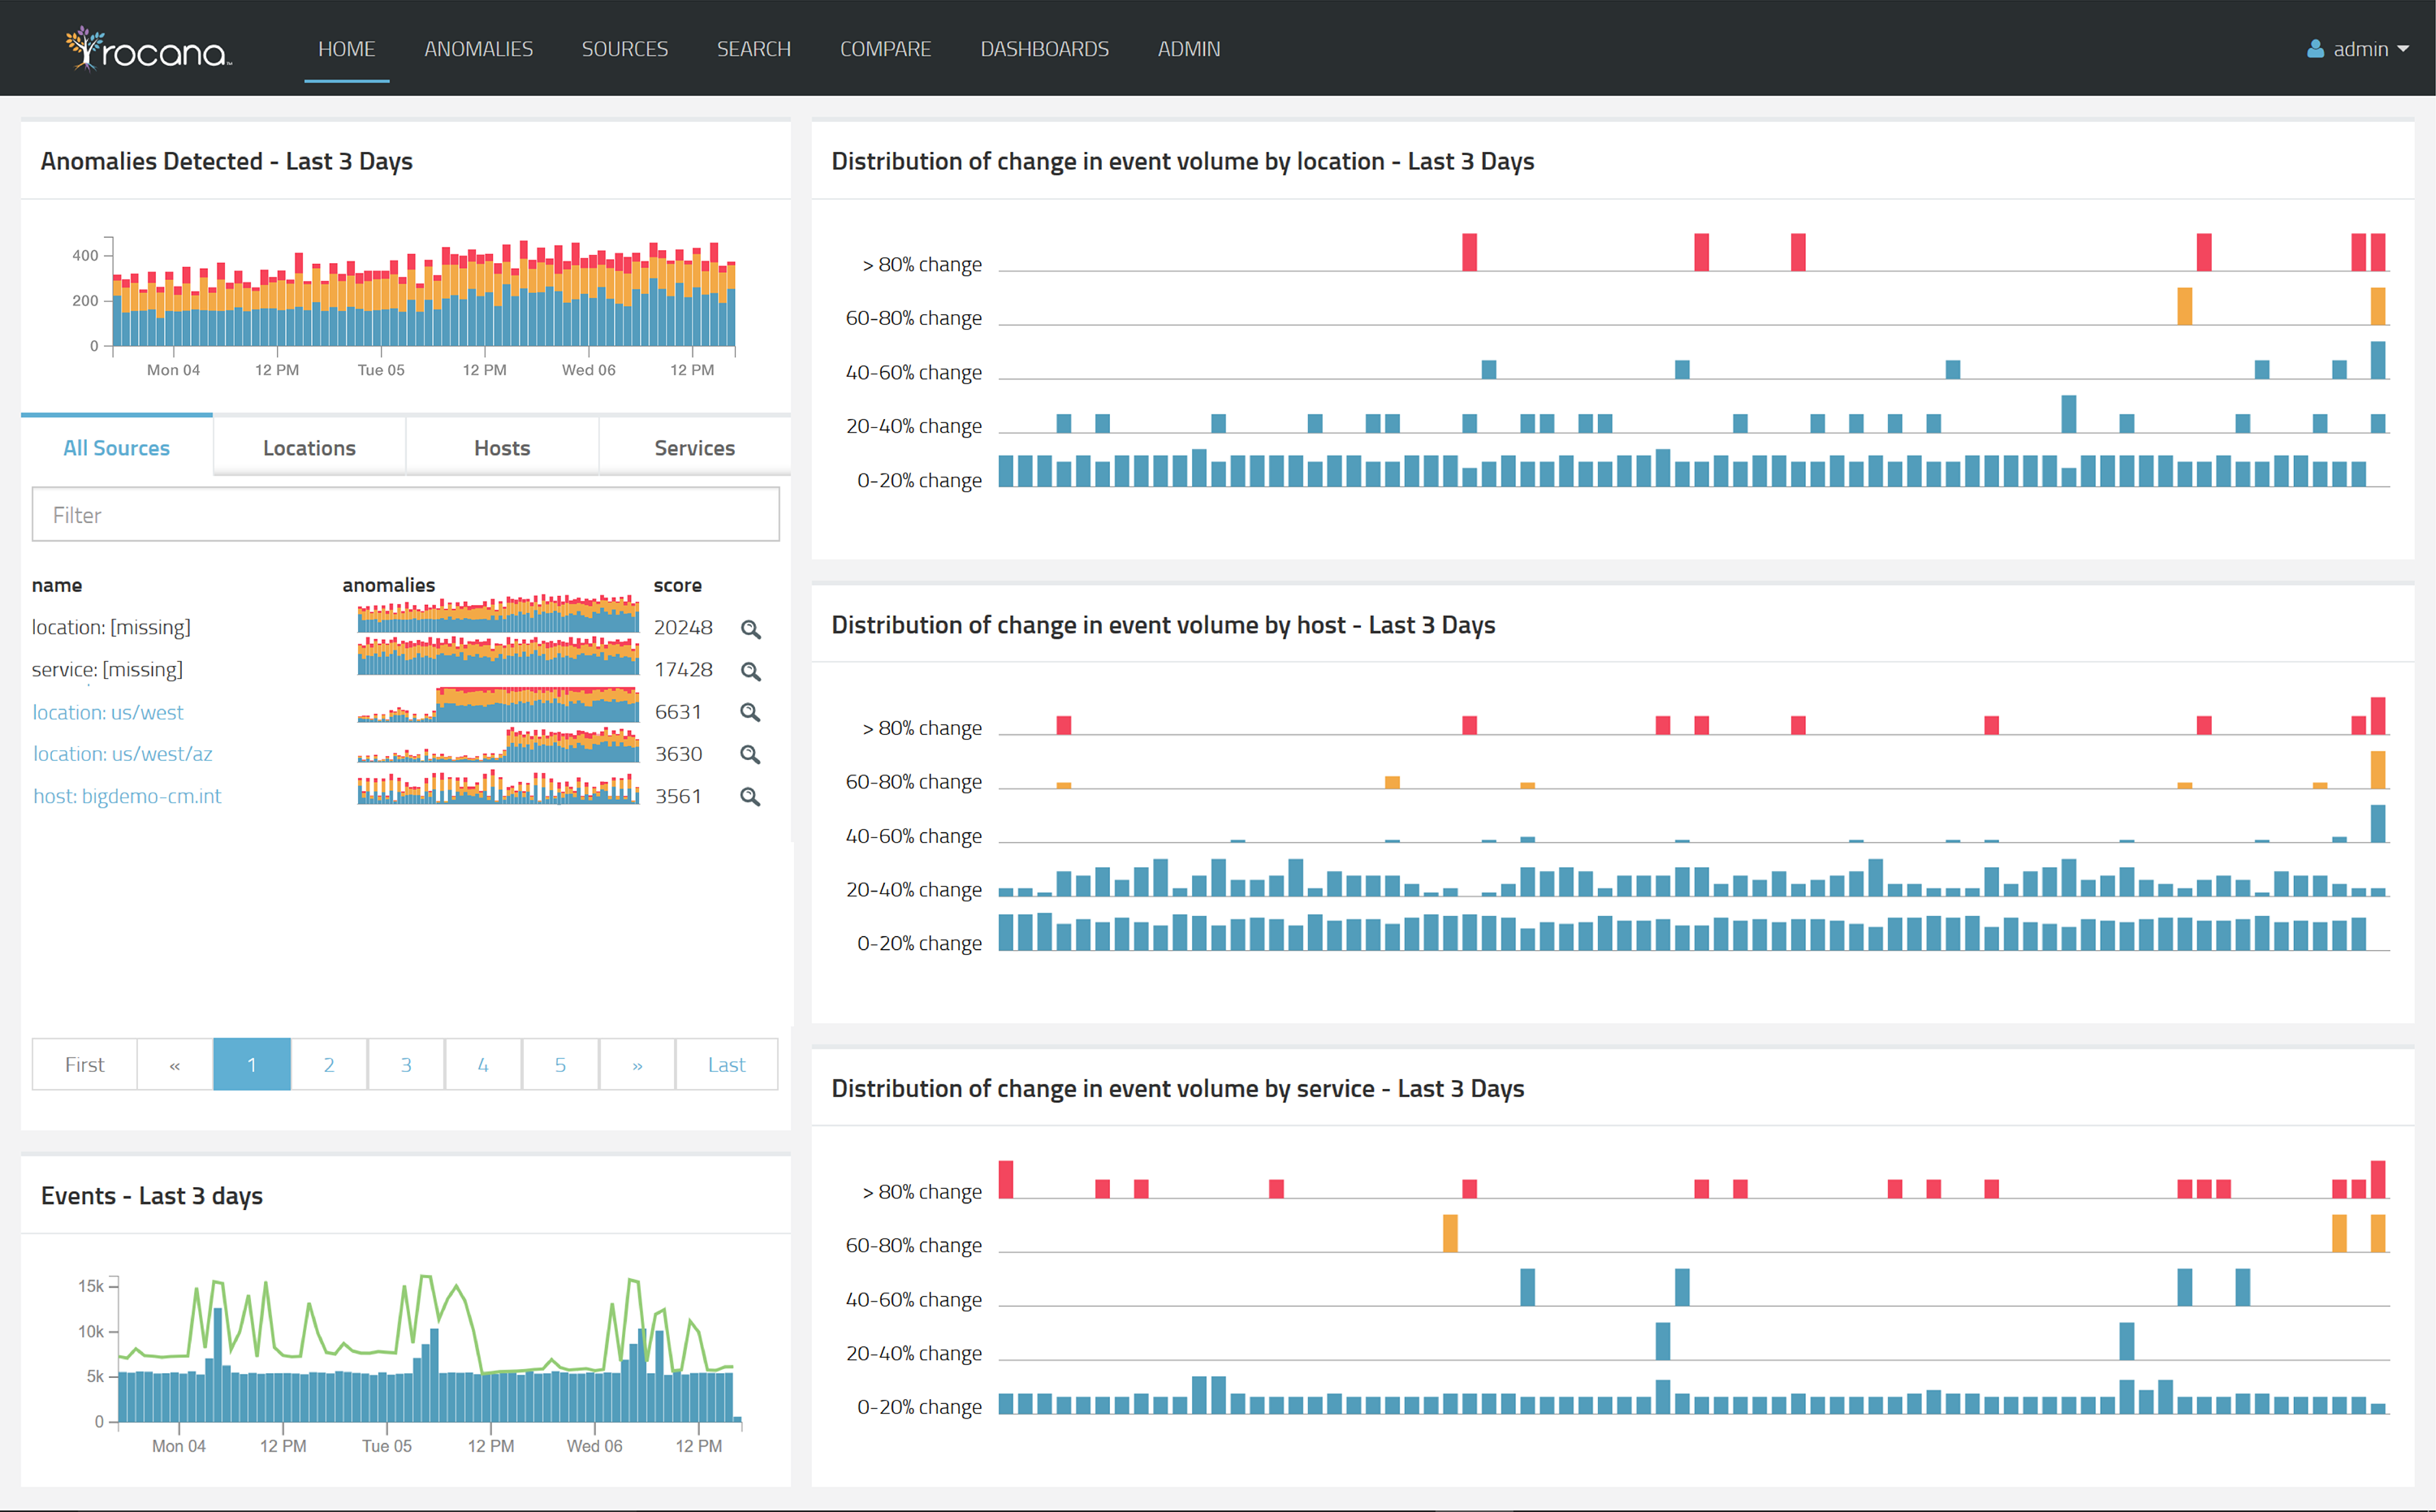Open the location: us/west link

tap(108, 712)
